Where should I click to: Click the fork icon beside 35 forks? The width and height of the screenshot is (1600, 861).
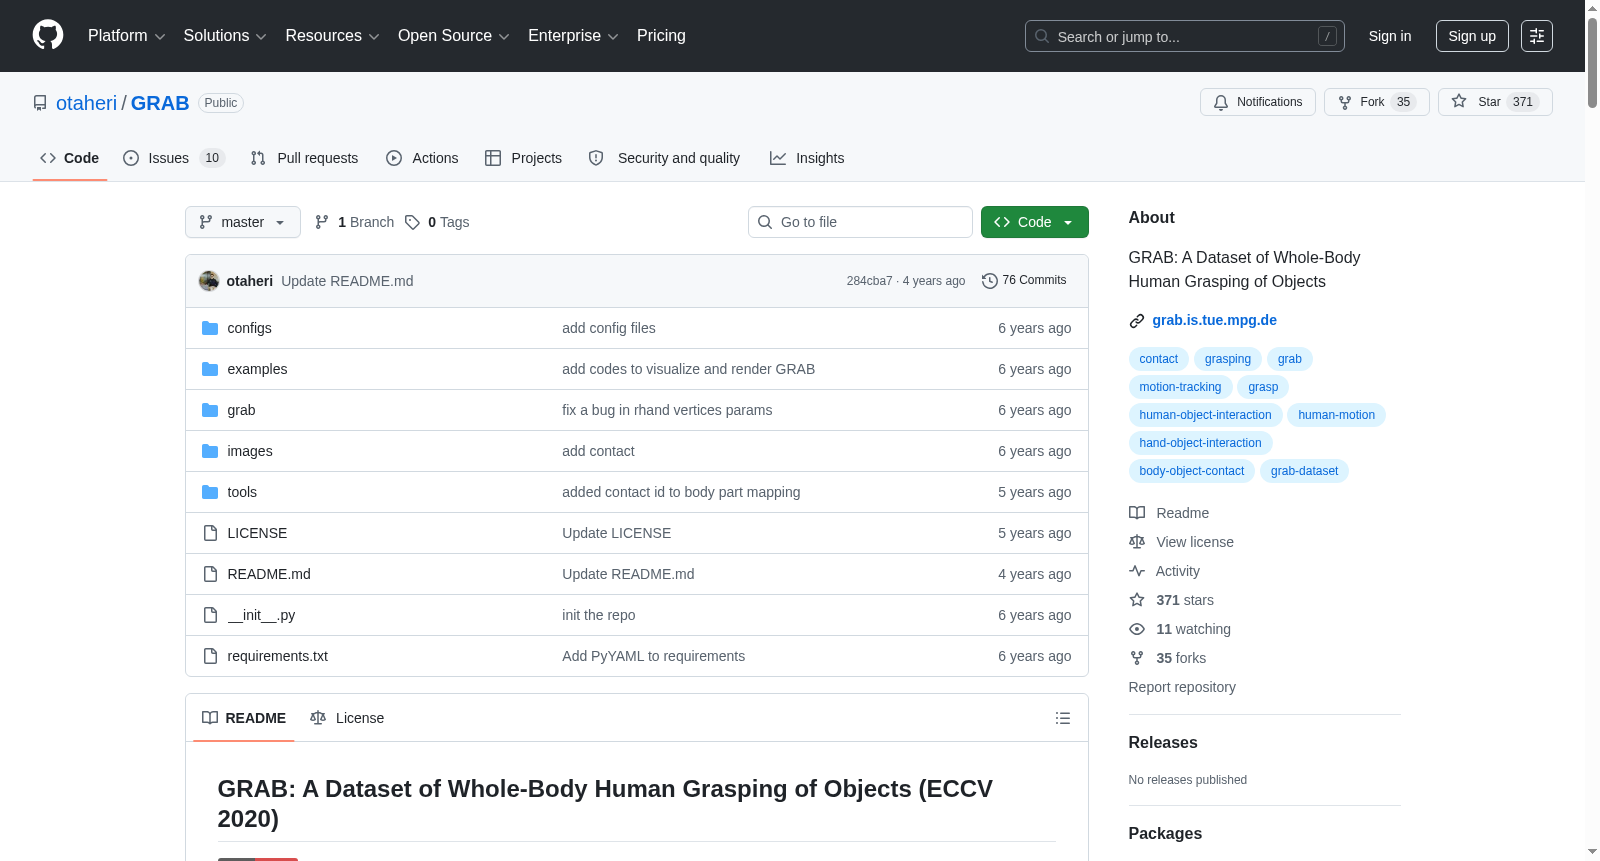(1137, 658)
